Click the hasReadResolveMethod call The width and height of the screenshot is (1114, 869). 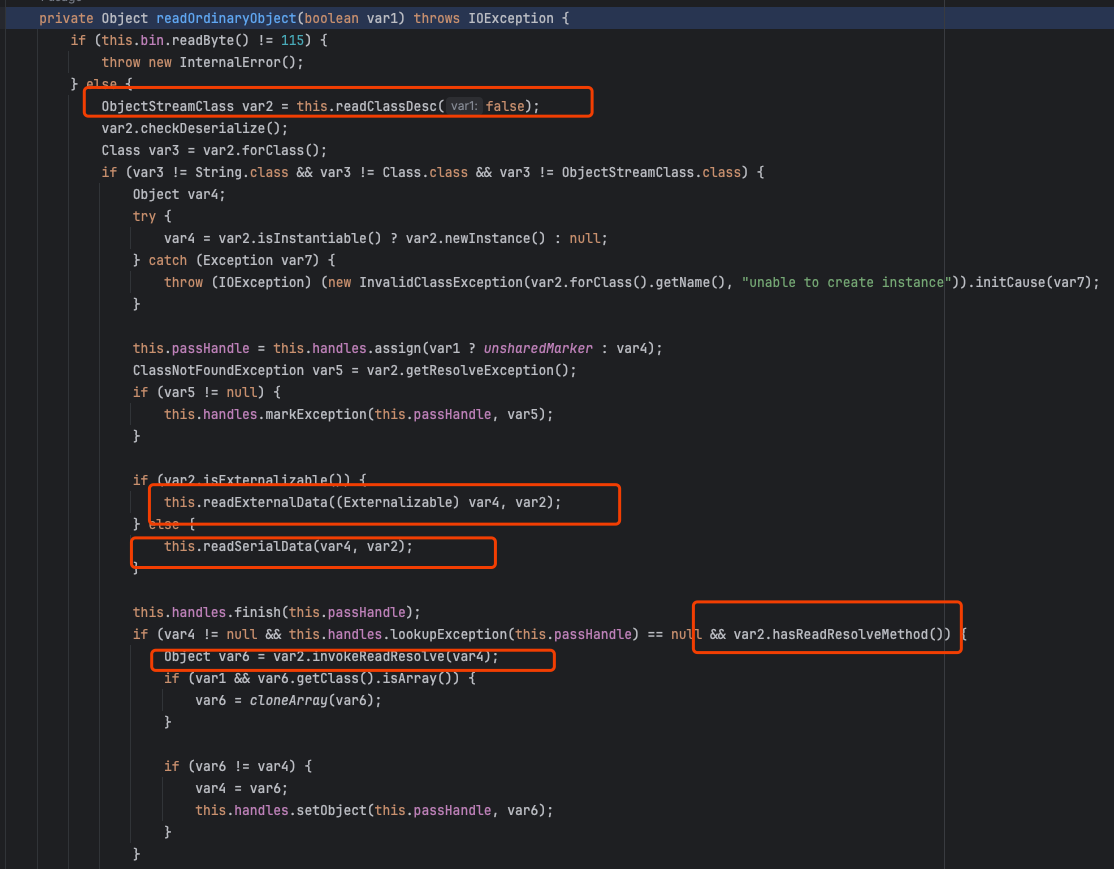(x=854, y=634)
